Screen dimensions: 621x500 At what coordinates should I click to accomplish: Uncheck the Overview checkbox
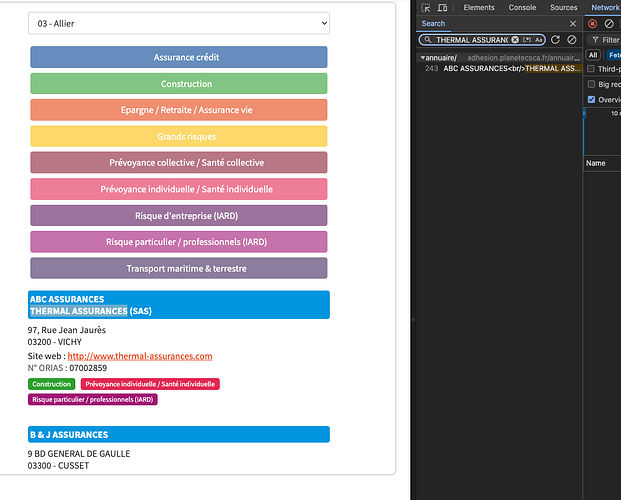591,99
